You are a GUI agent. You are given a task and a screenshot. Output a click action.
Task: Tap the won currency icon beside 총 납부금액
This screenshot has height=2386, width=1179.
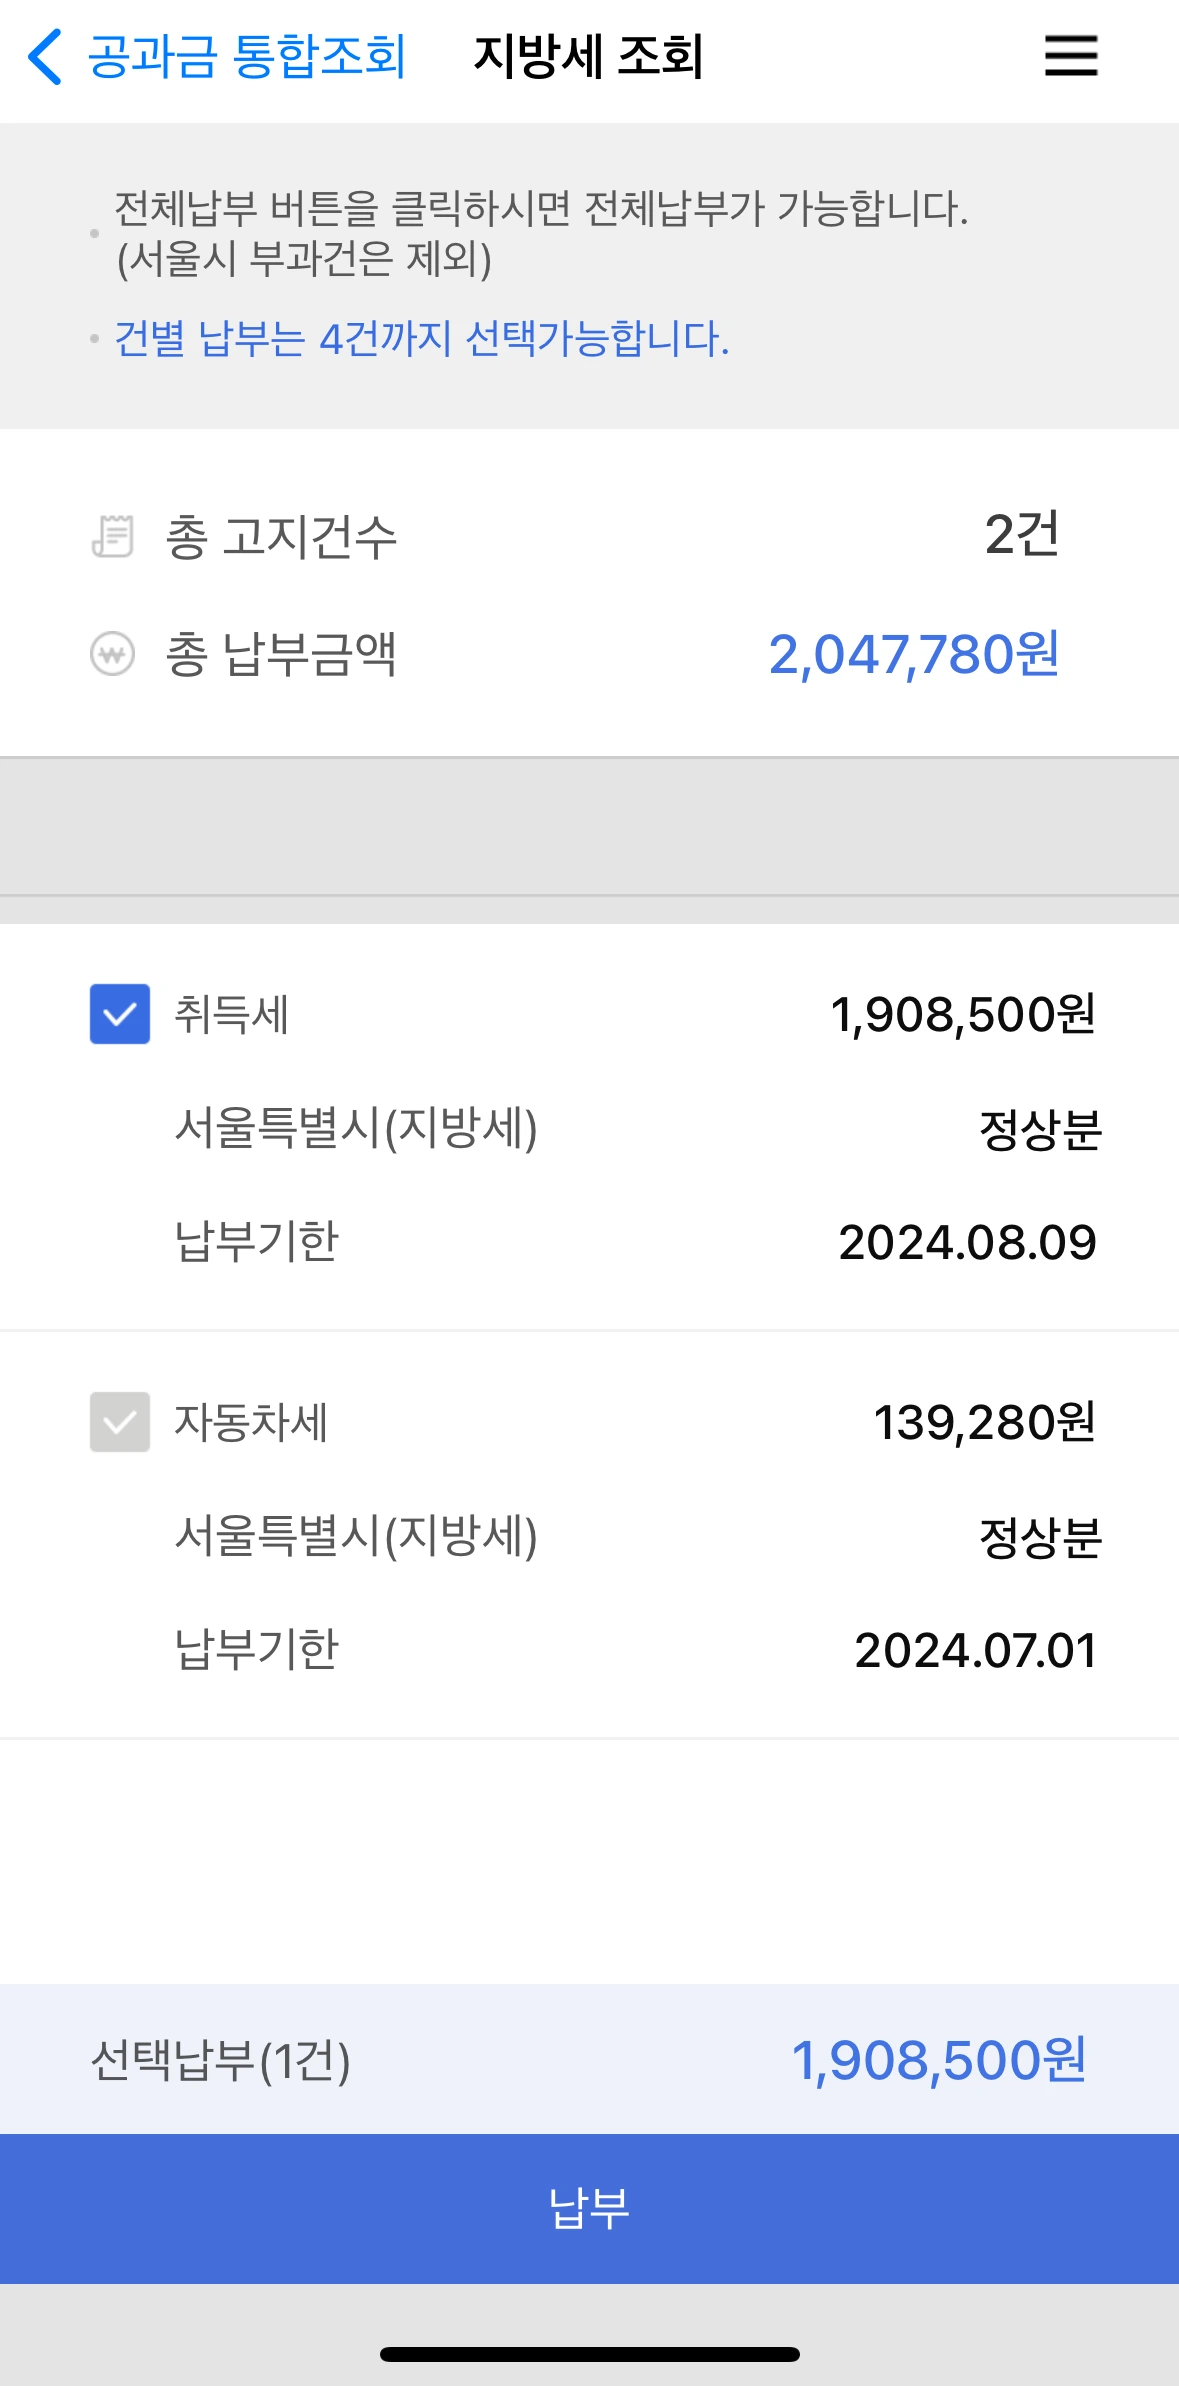112,655
